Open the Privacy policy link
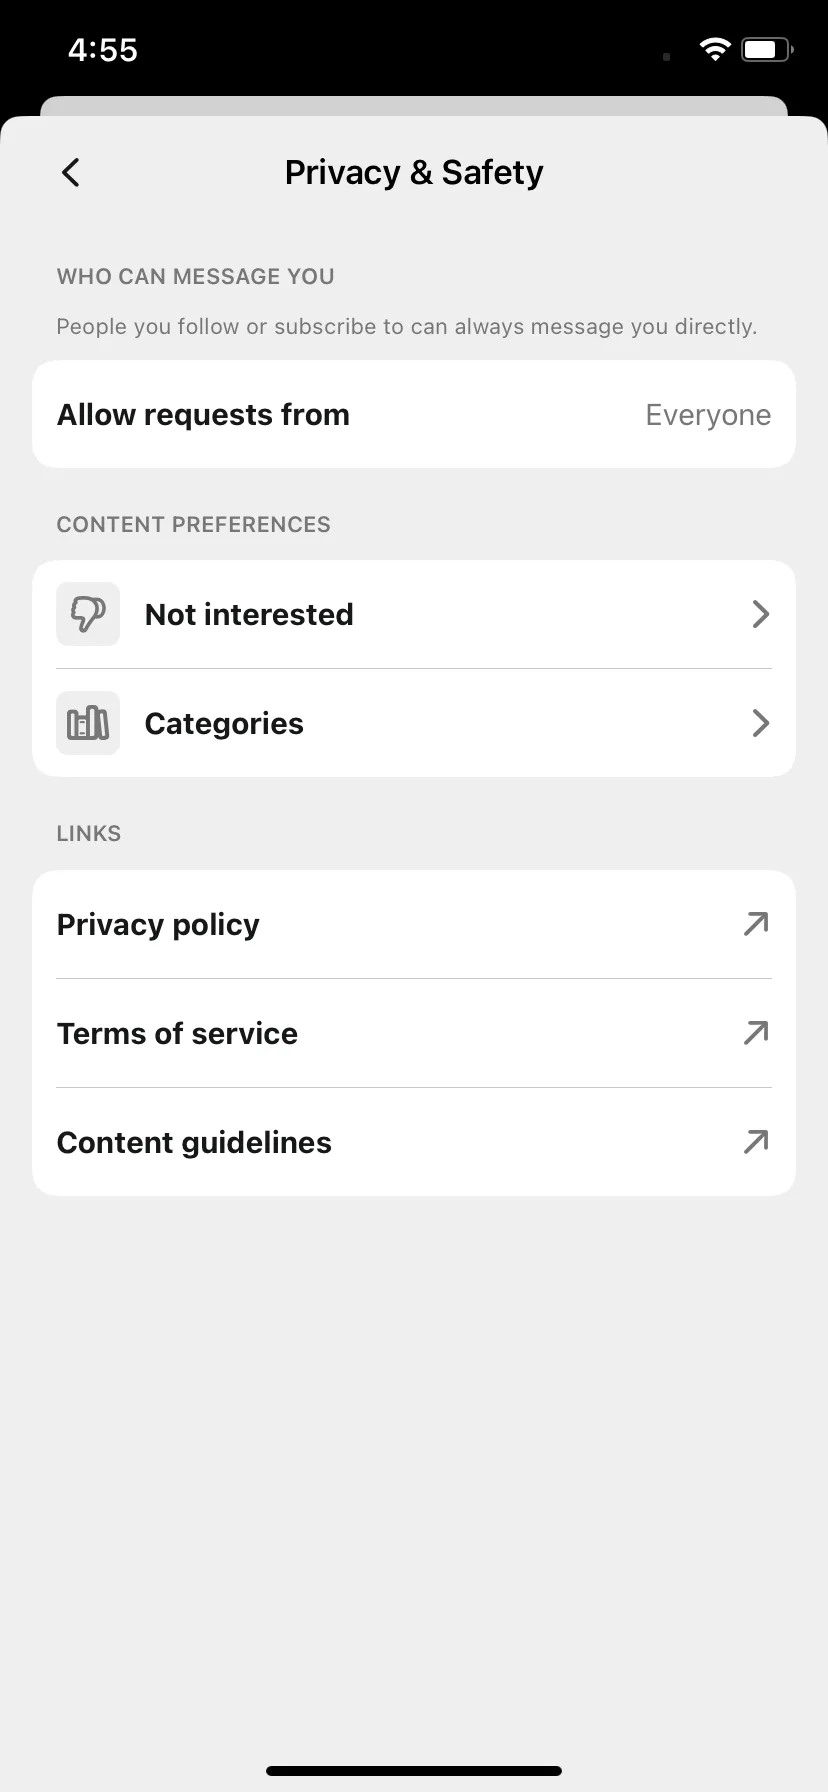828x1792 pixels. (x=414, y=924)
